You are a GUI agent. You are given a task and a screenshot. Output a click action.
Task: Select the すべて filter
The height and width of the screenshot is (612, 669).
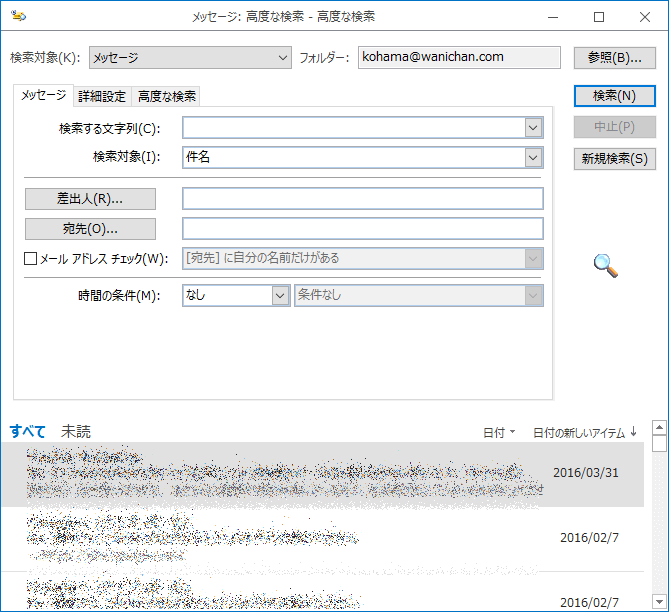click(x=28, y=432)
